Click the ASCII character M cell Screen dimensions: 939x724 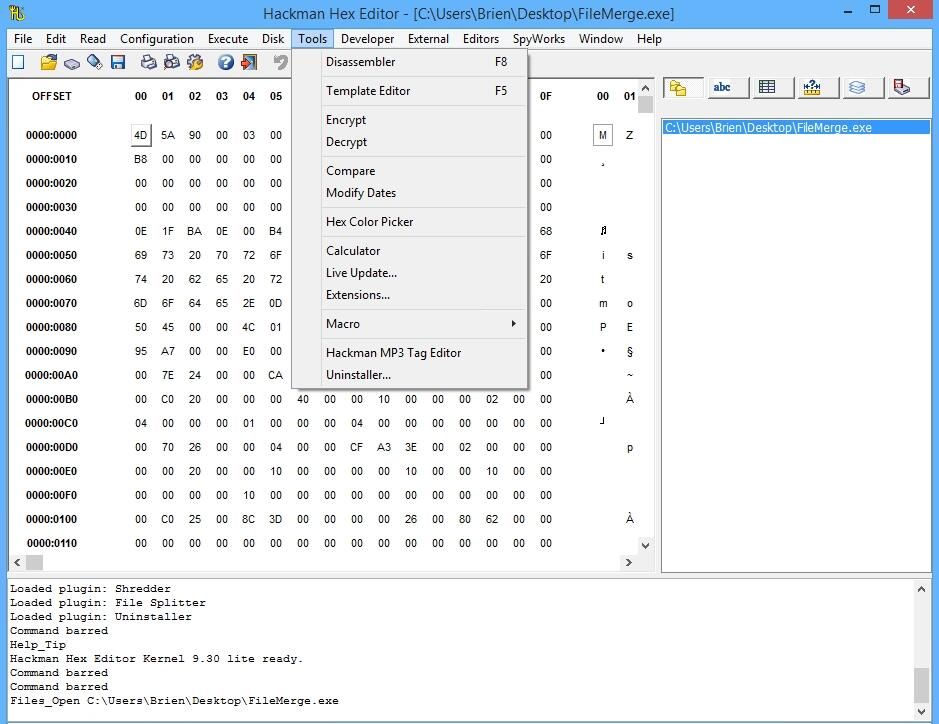point(602,135)
